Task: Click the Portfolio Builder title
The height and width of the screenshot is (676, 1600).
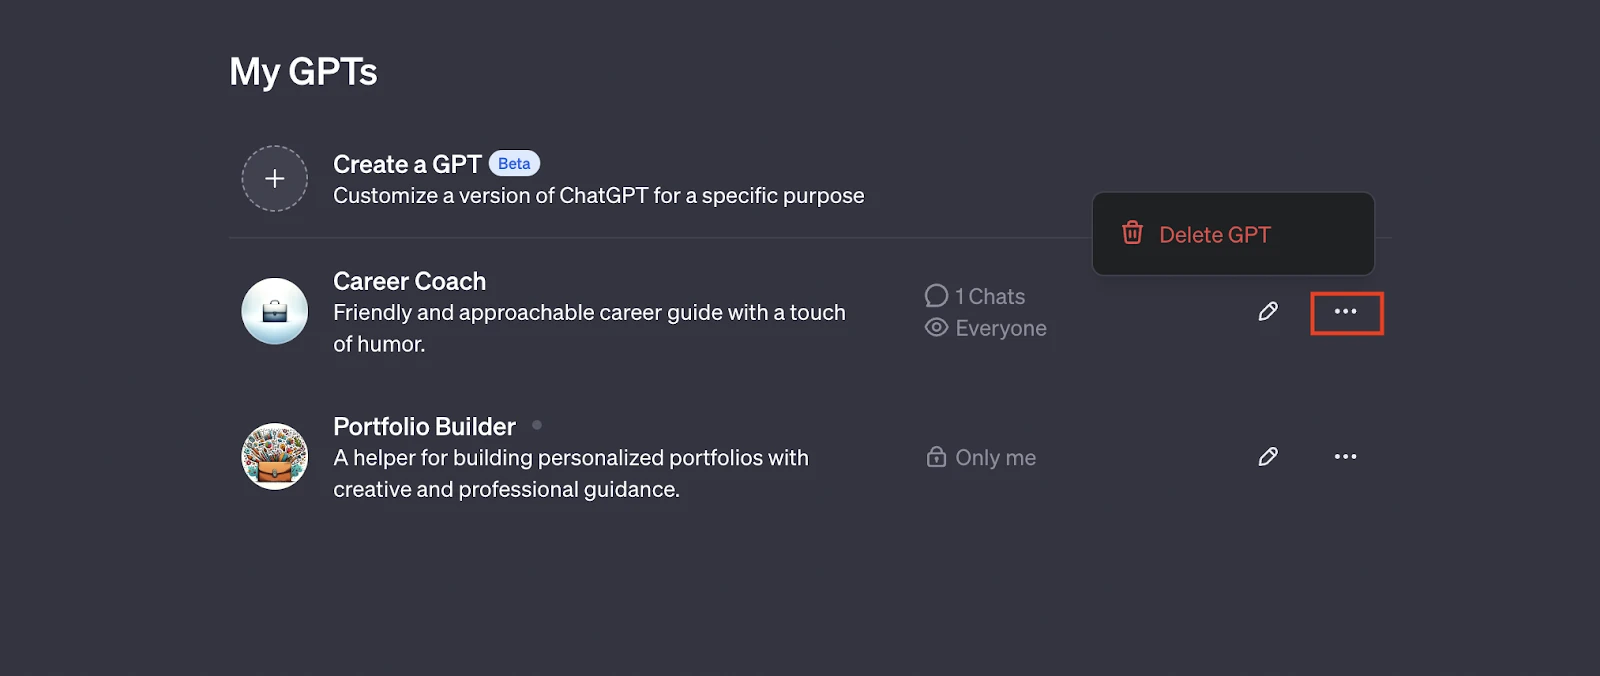Action: (424, 426)
